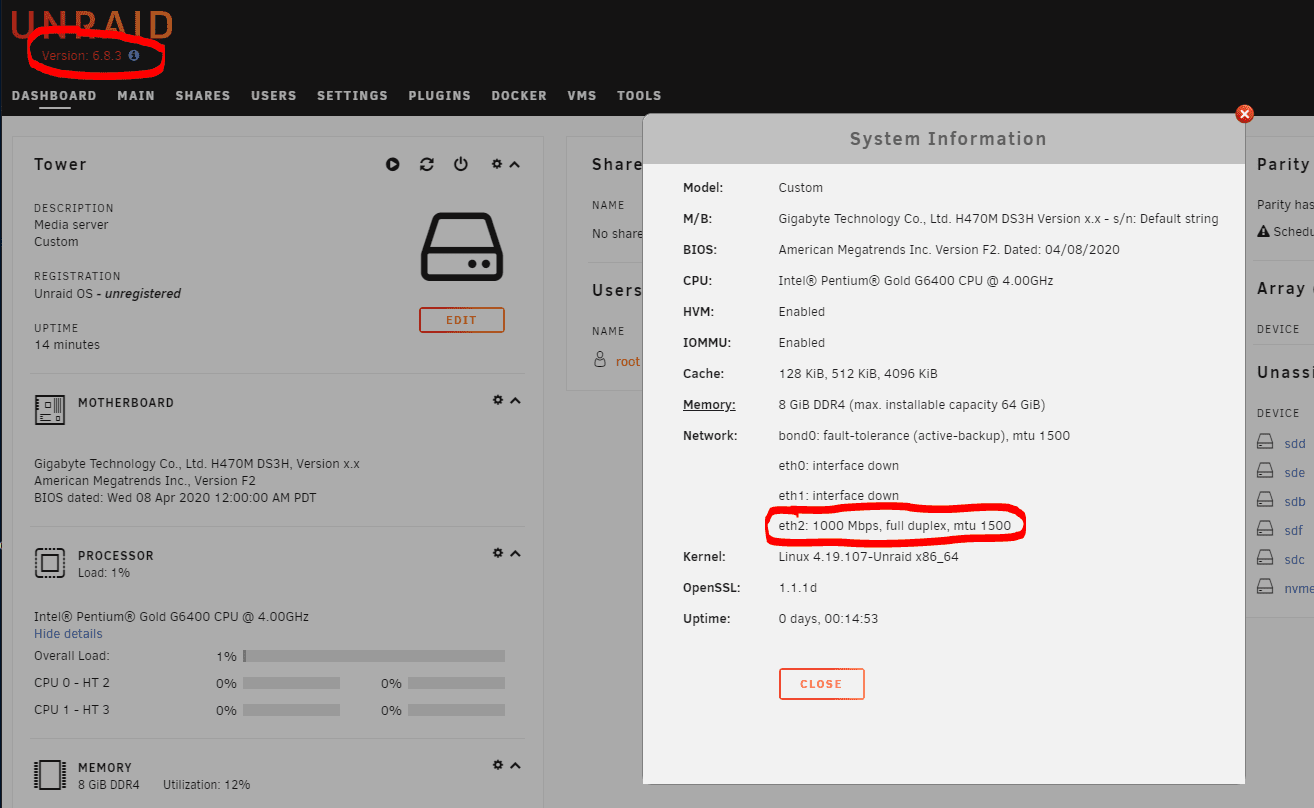Click the Tower start array play icon
The image size is (1314, 808).
point(393,164)
